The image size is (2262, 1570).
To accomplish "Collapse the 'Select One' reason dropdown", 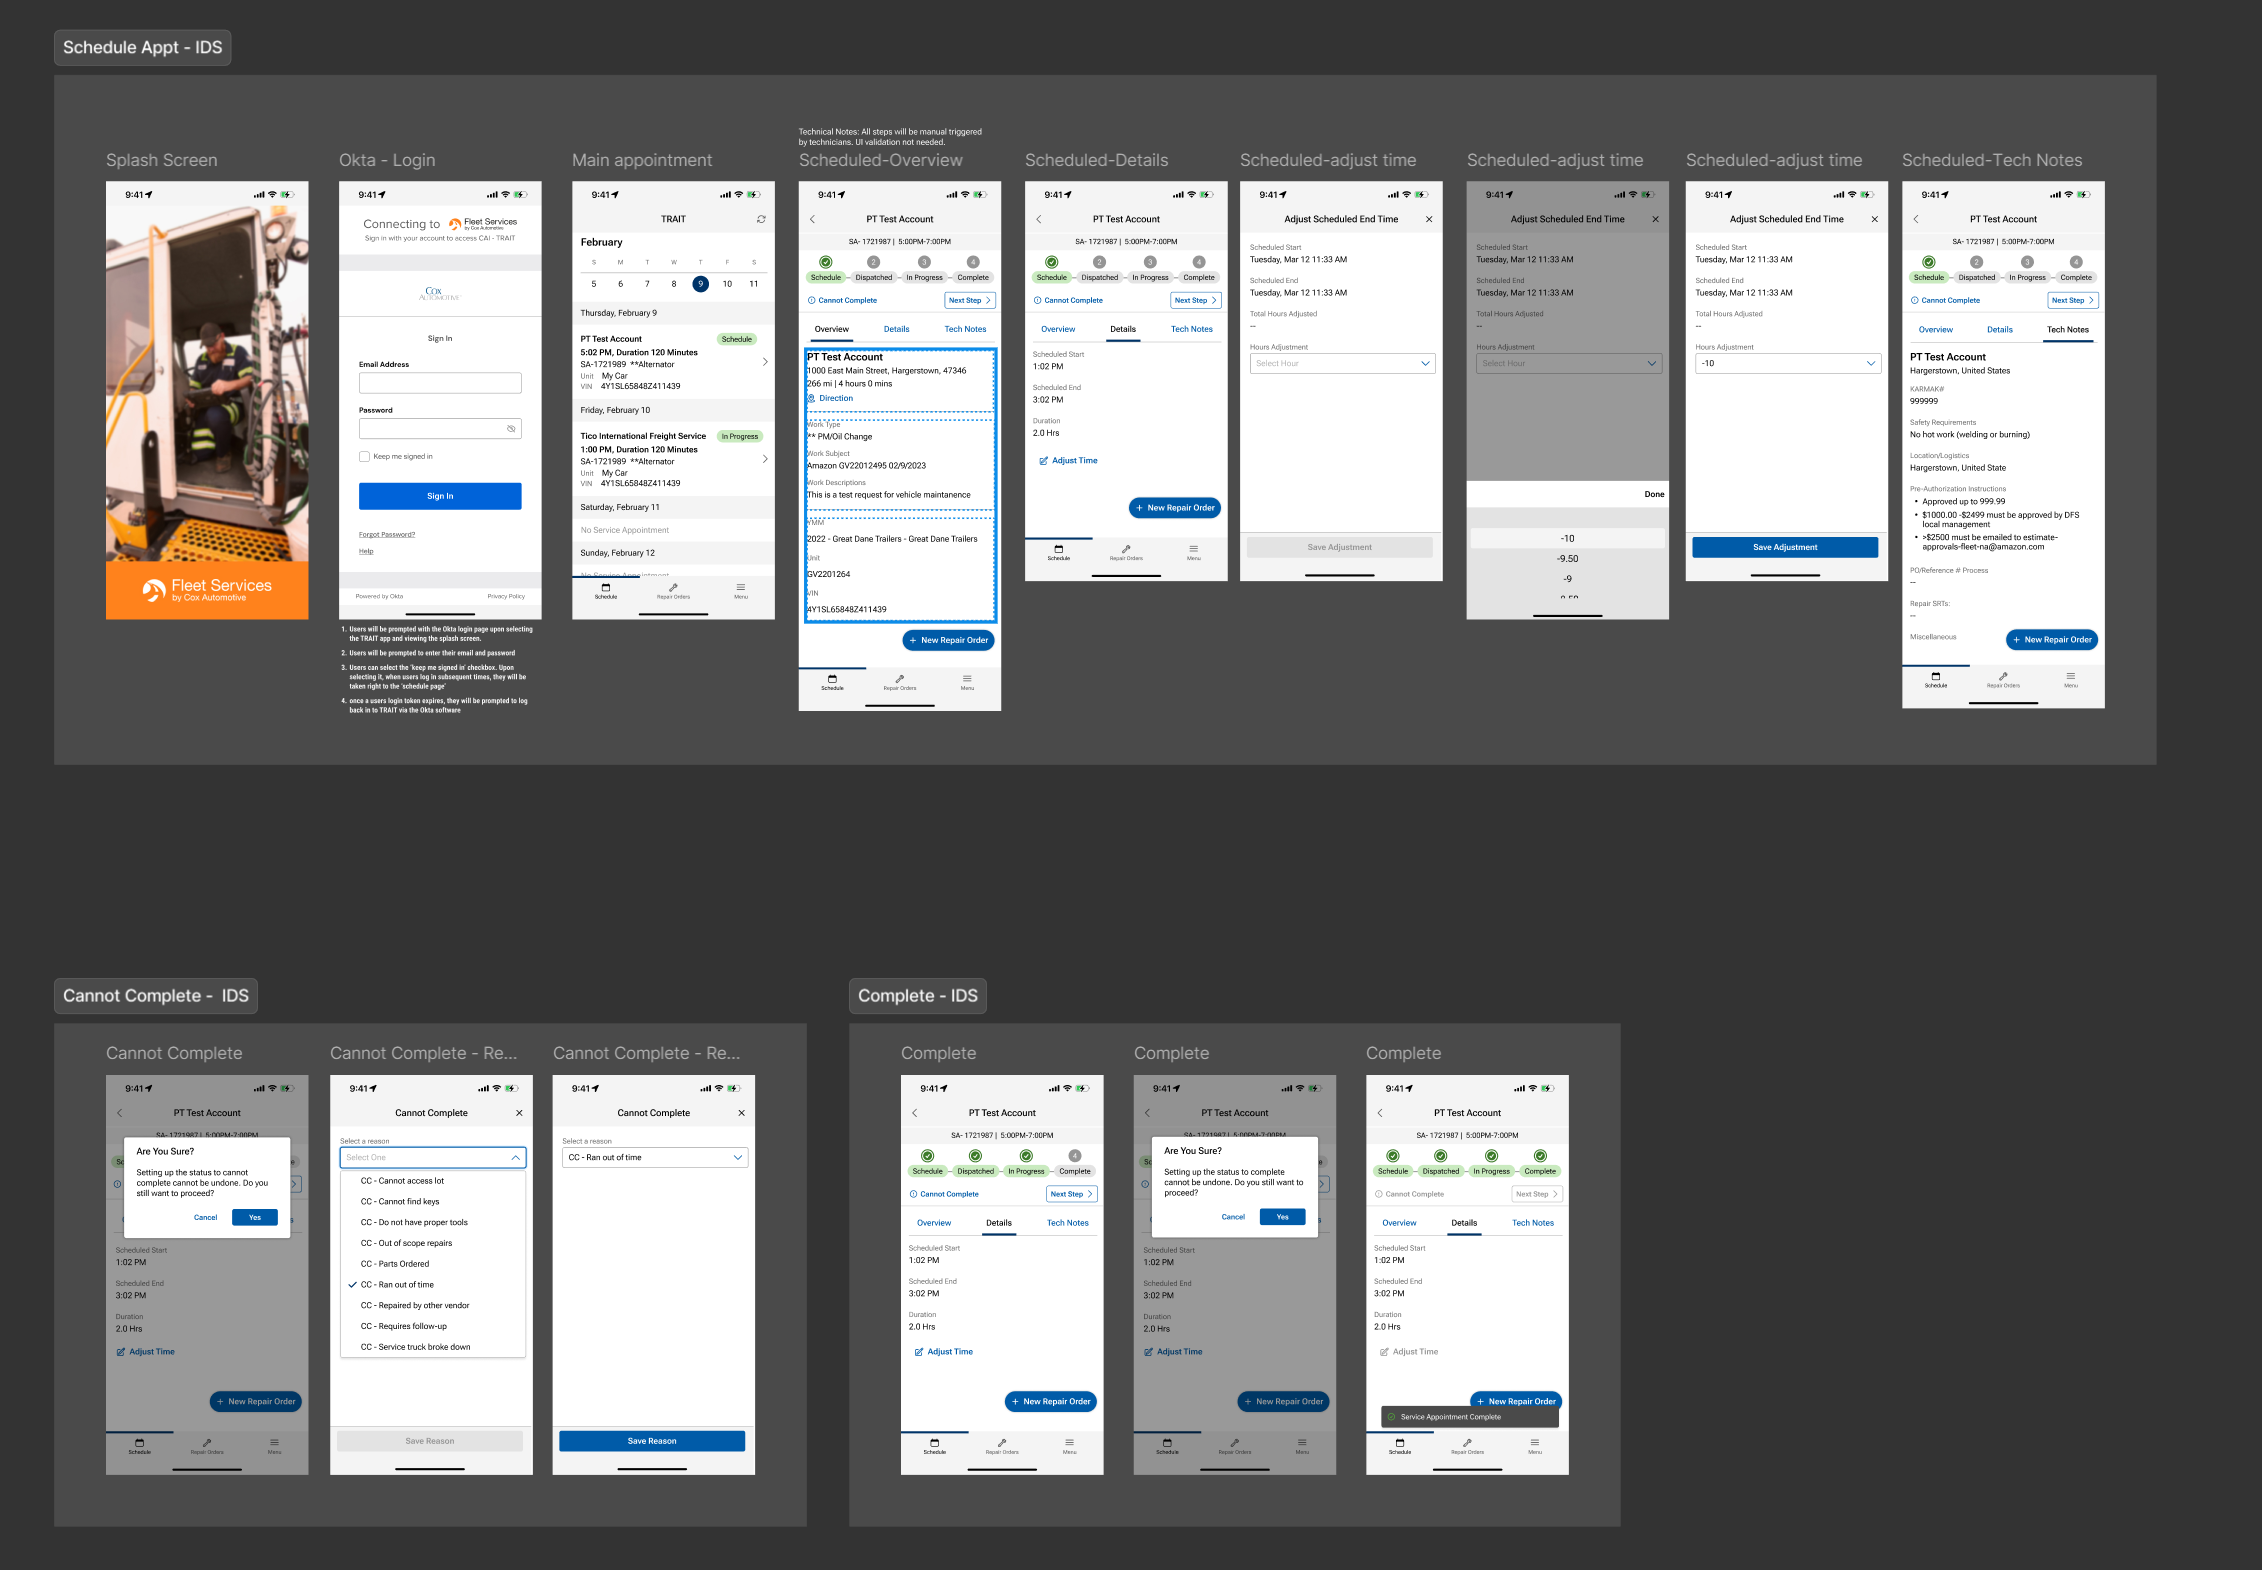I will (x=515, y=1158).
